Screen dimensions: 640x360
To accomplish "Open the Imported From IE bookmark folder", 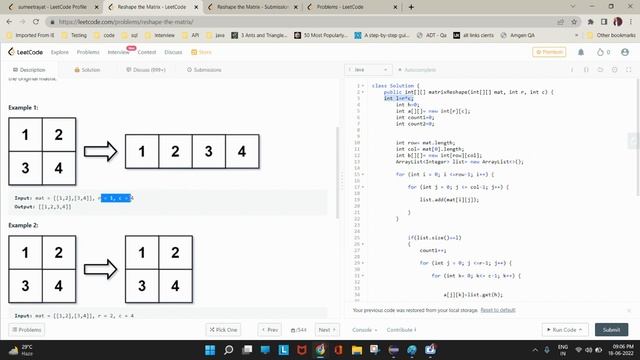I will [31, 36].
